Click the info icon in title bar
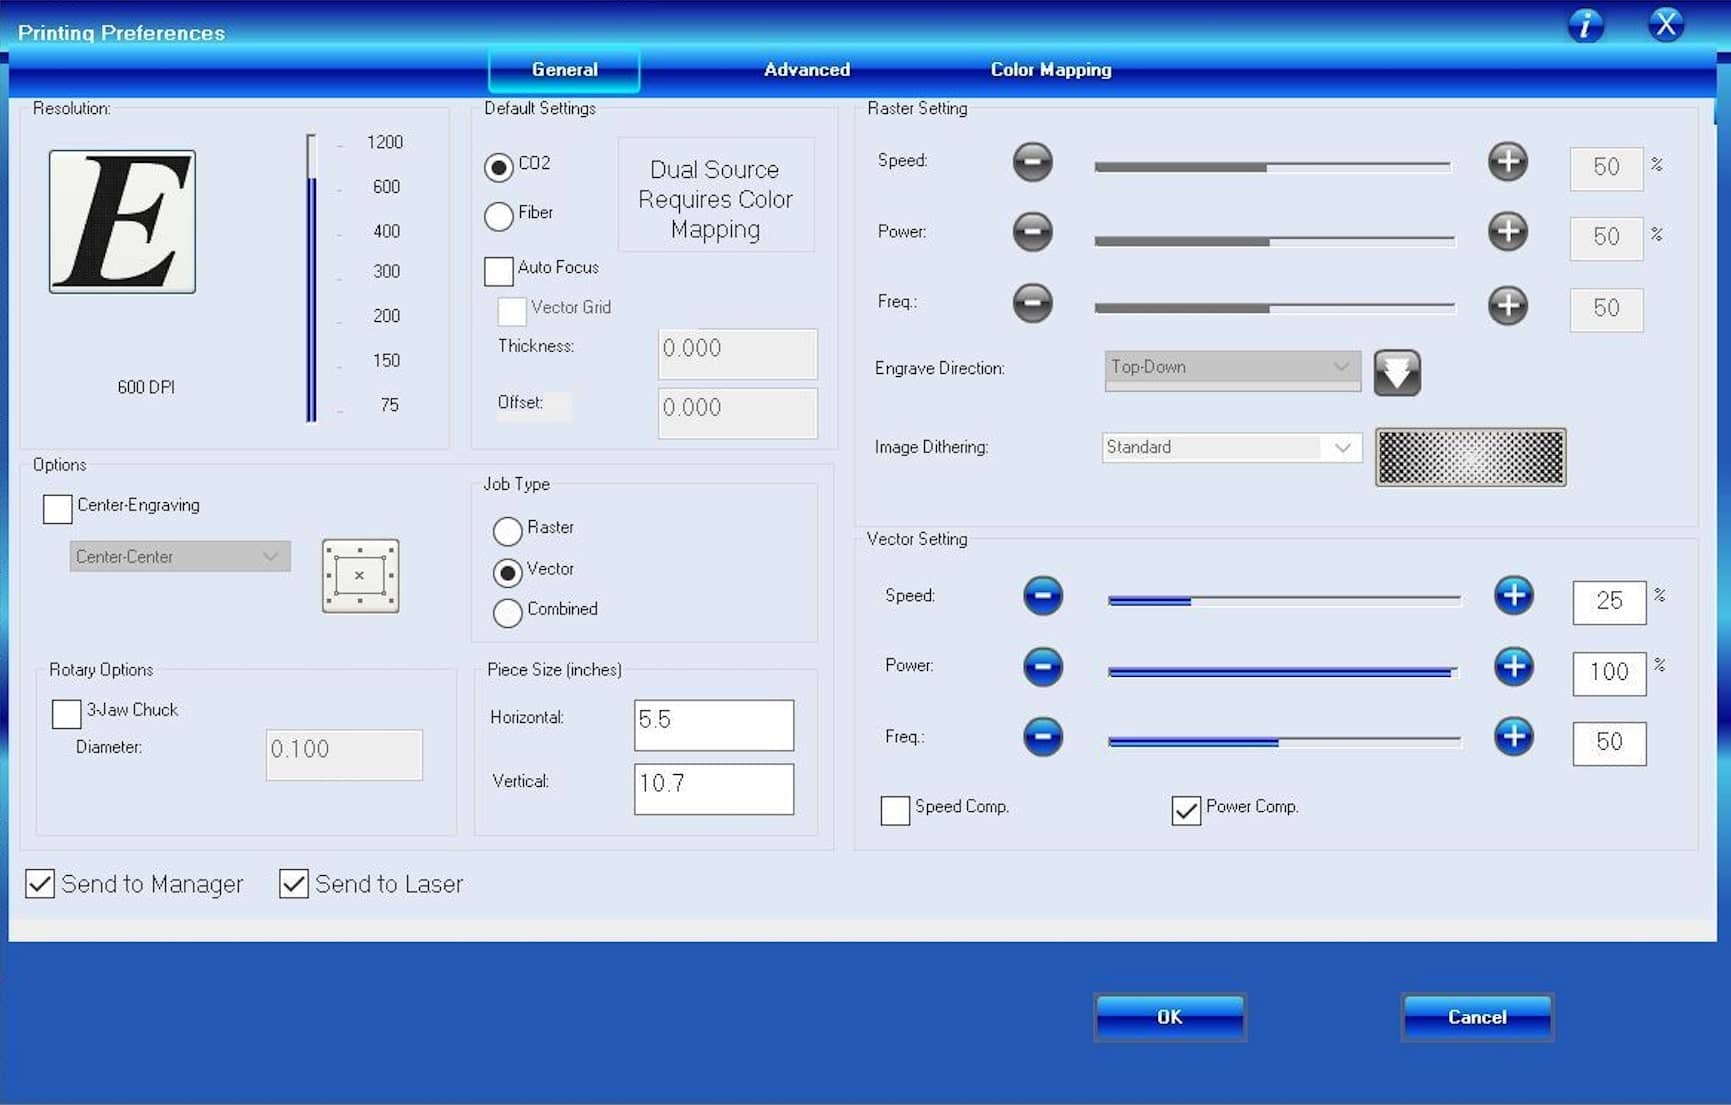This screenshot has height=1105, width=1731. point(1585,24)
